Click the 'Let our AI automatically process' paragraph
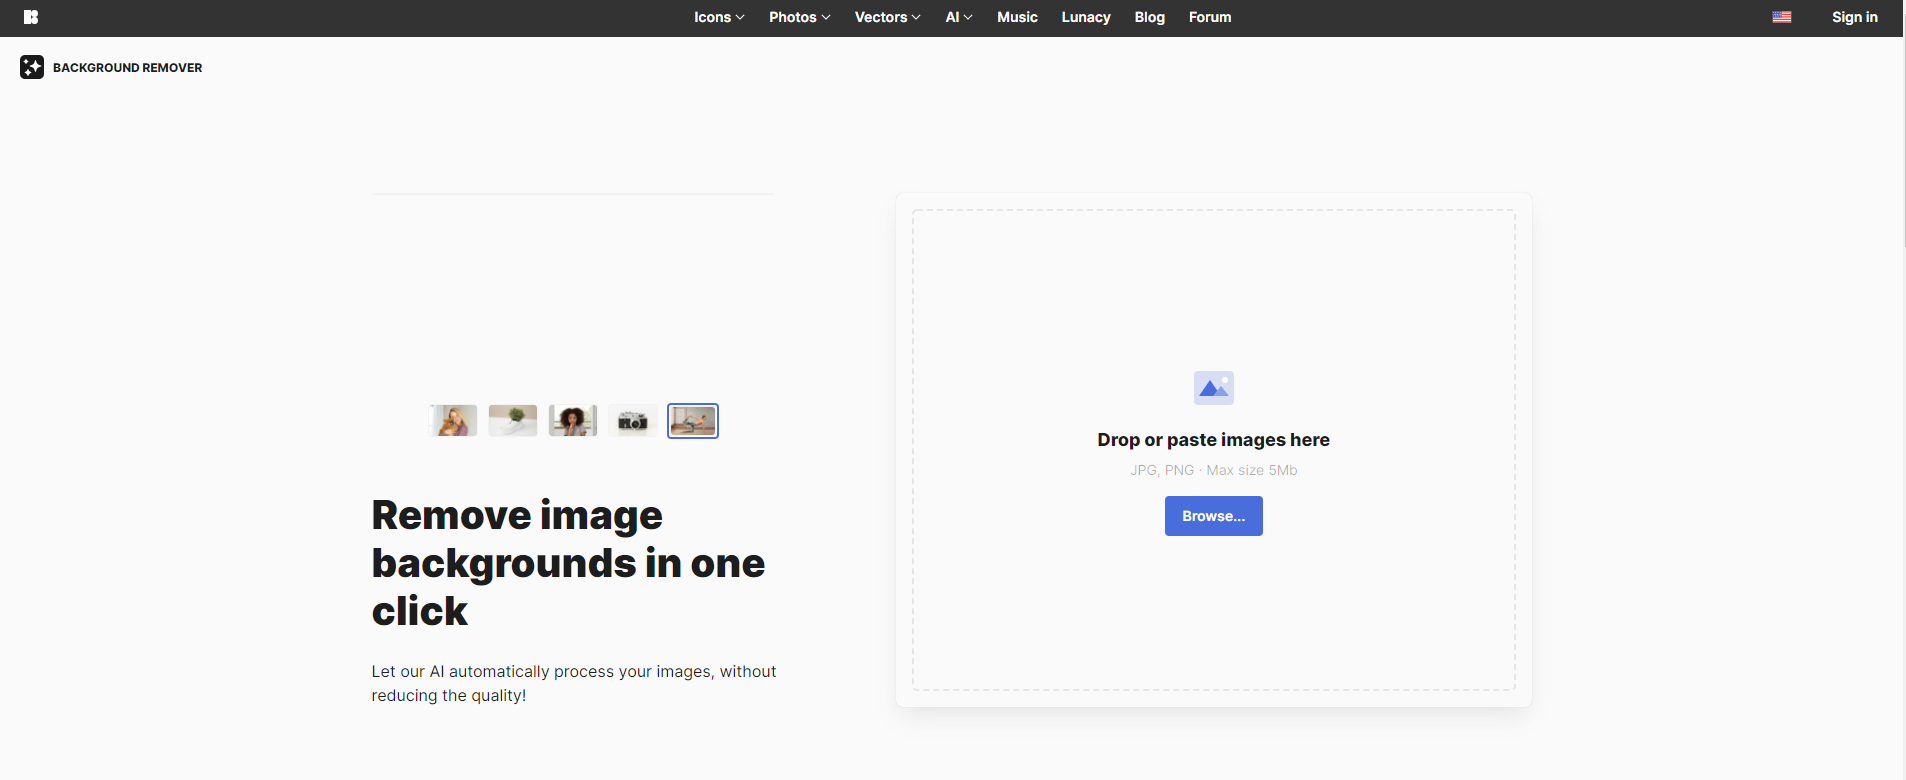The image size is (1906, 780). (574, 683)
